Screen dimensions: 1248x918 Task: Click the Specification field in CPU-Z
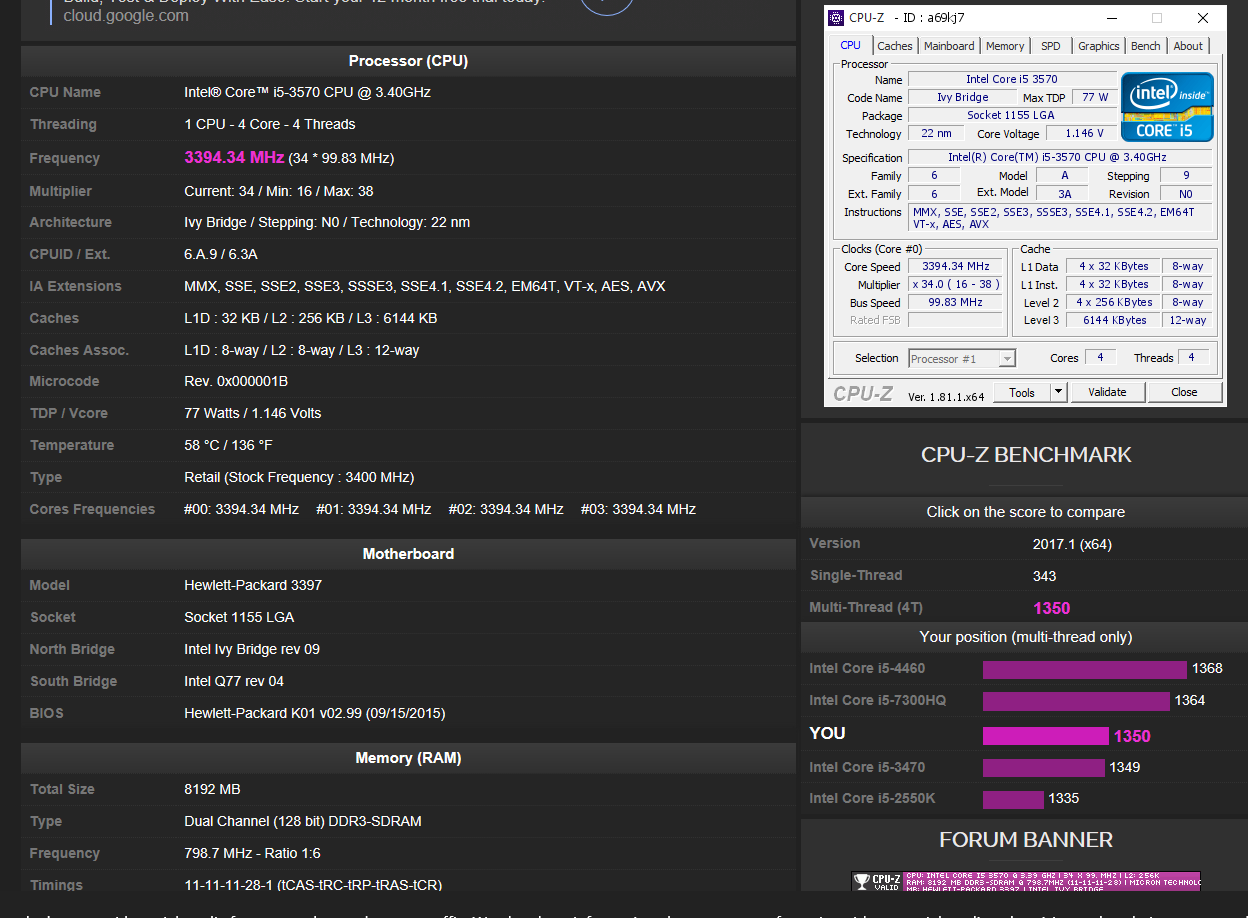(x=1060, y=157)
